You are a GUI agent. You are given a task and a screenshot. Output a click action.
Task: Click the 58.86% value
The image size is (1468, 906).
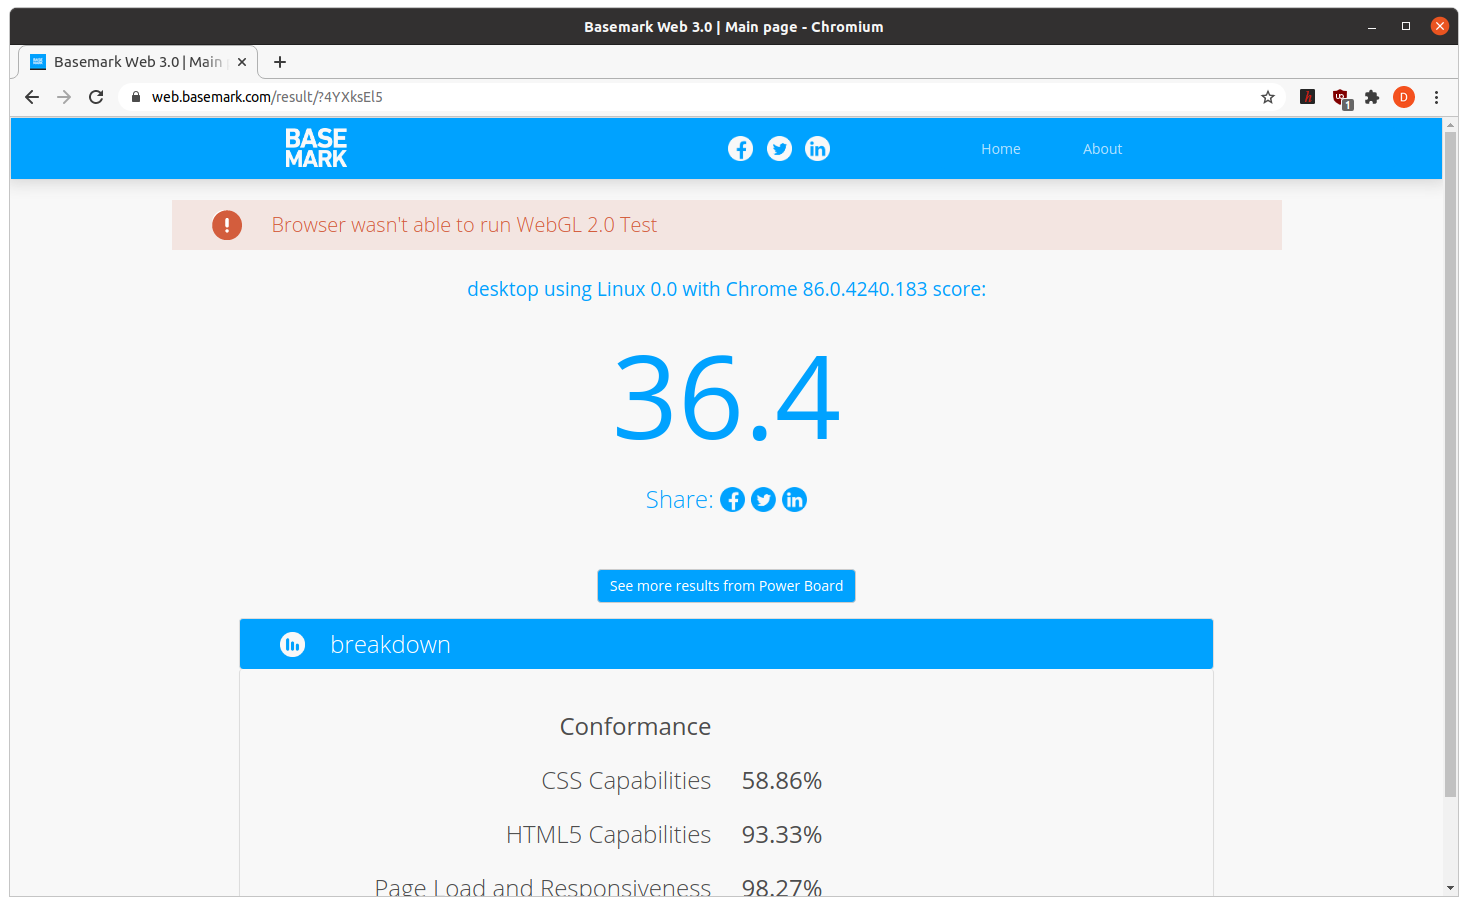pos(782,781)
